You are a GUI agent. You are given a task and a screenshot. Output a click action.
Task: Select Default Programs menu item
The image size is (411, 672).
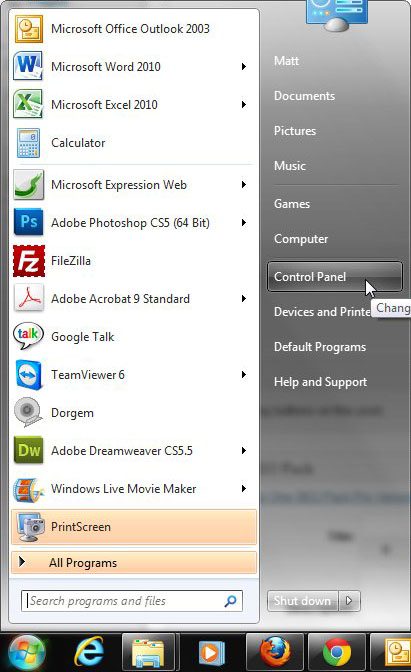[x=320, y=347]
